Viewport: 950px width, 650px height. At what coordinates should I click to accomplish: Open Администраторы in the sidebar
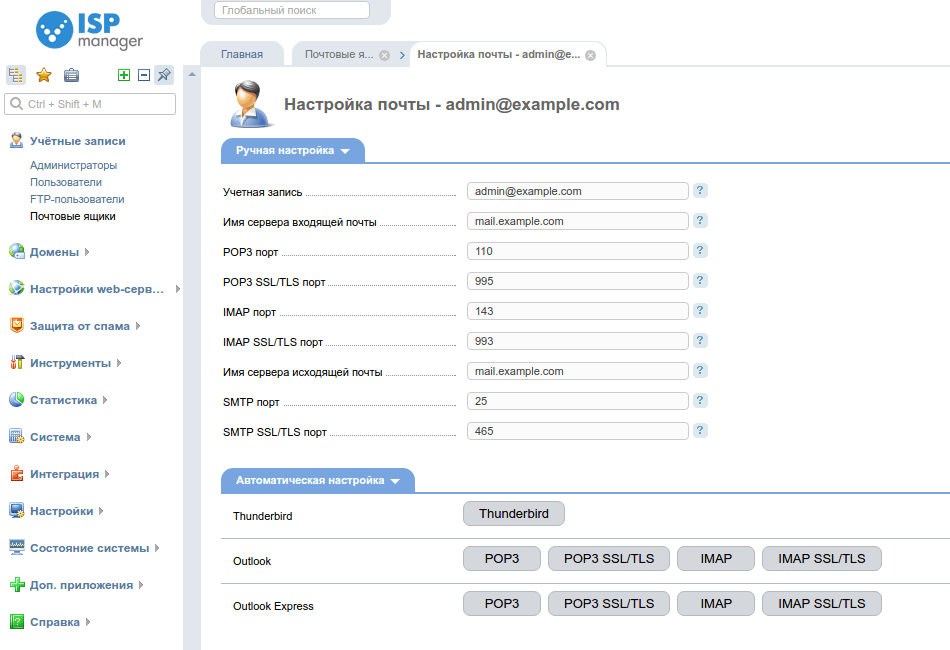click(73, 165)
